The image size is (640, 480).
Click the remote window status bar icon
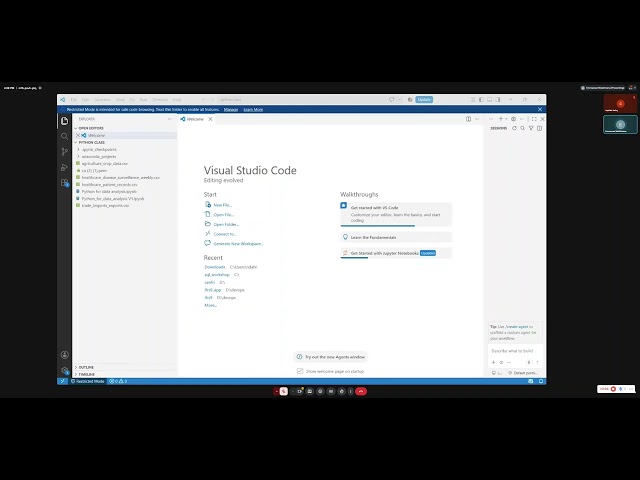click(62, 381)
